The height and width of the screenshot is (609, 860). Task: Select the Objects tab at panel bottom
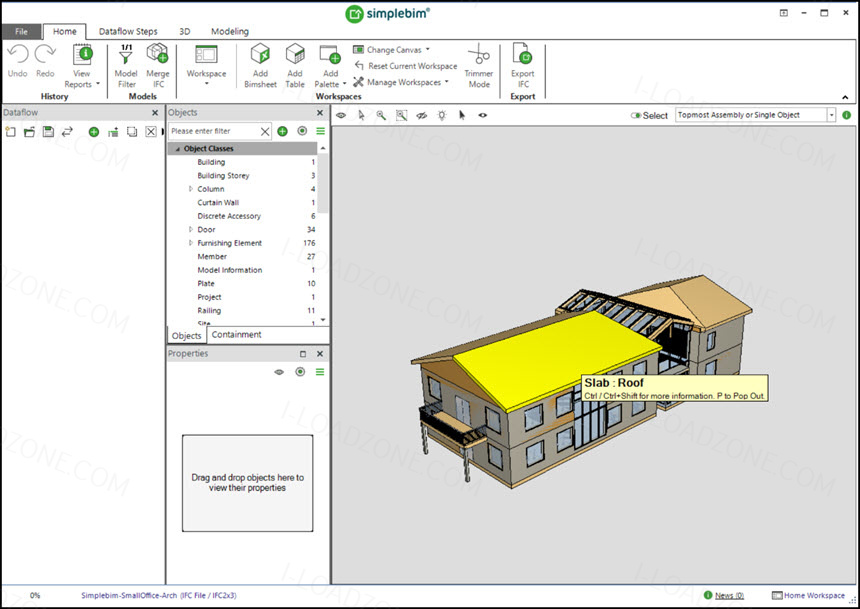click(186, 335)
